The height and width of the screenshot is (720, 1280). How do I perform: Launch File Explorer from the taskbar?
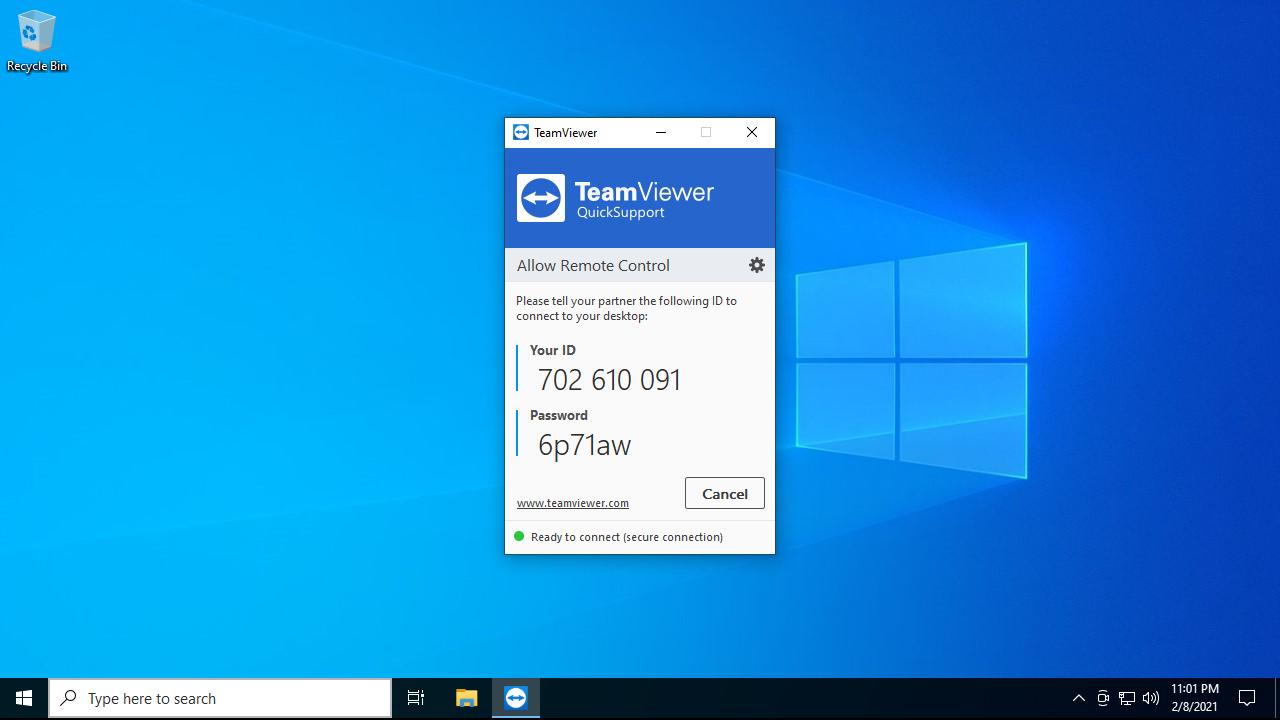coord(466,698)
